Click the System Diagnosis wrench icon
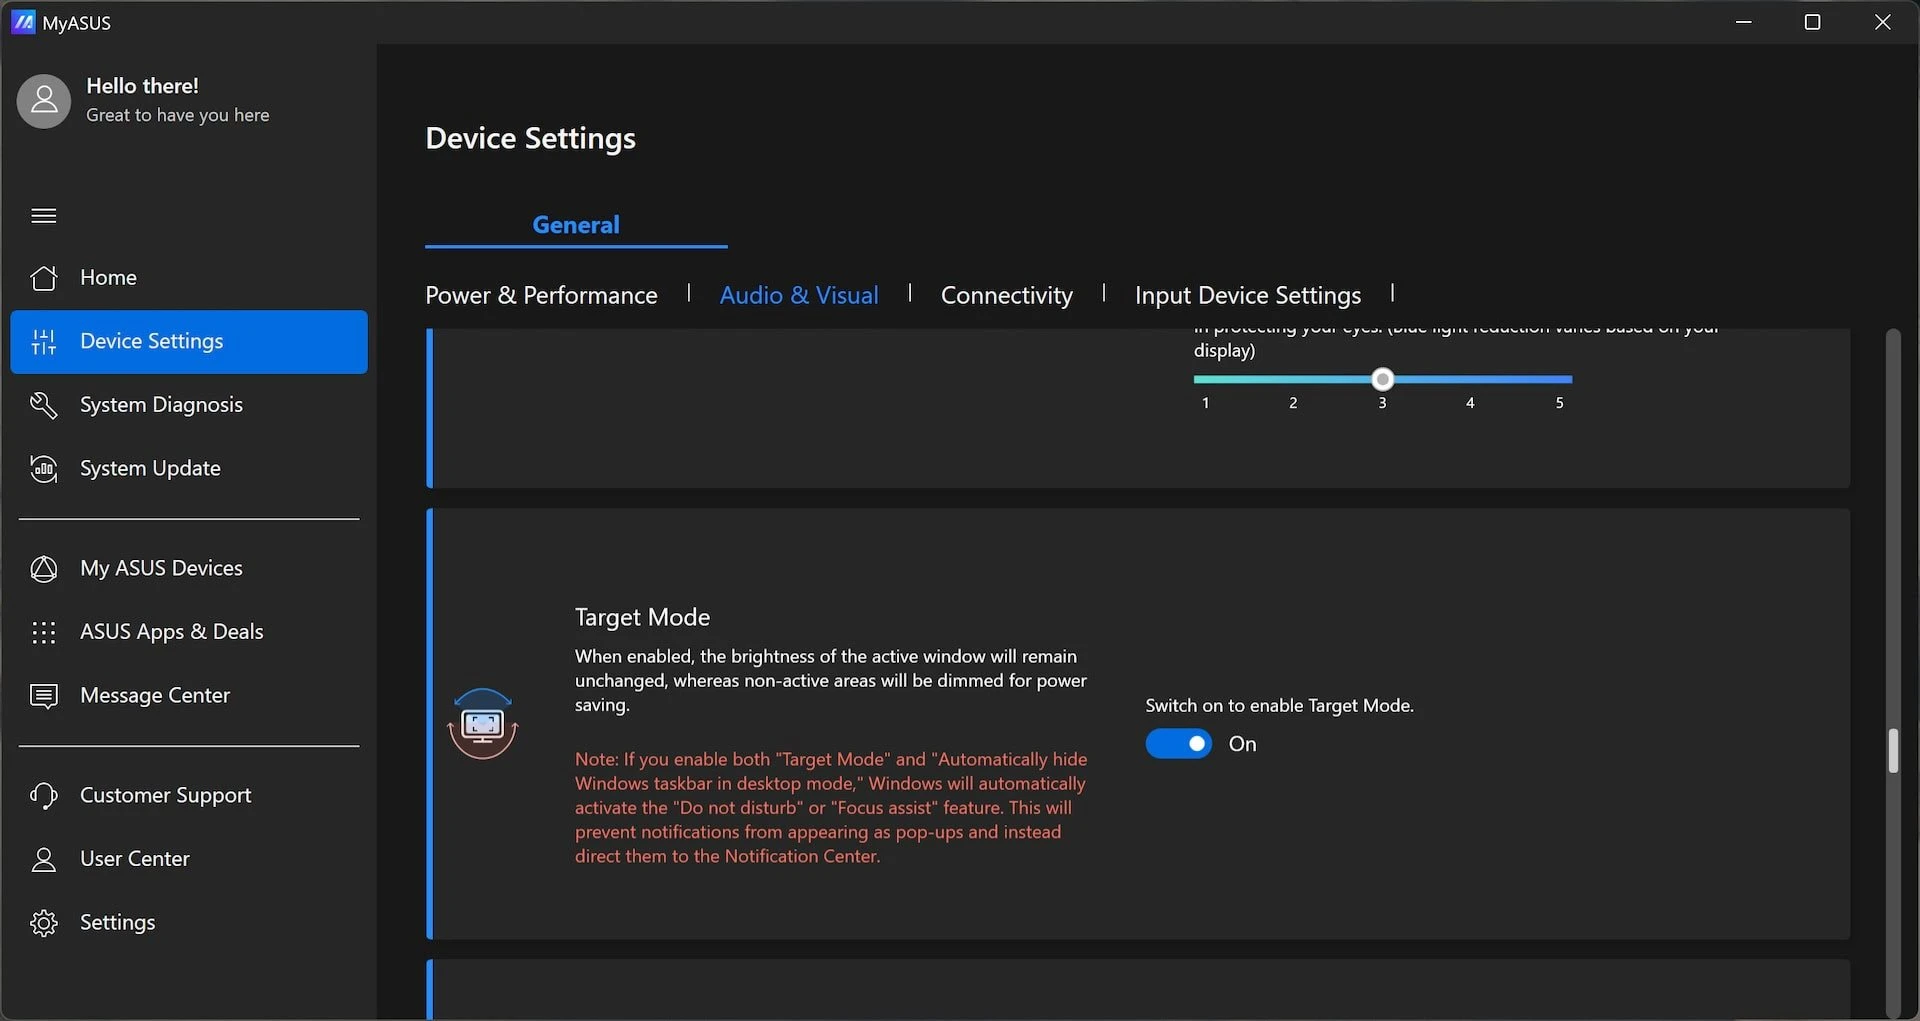The image size is (1920, 1021). (x=44, y=404)
